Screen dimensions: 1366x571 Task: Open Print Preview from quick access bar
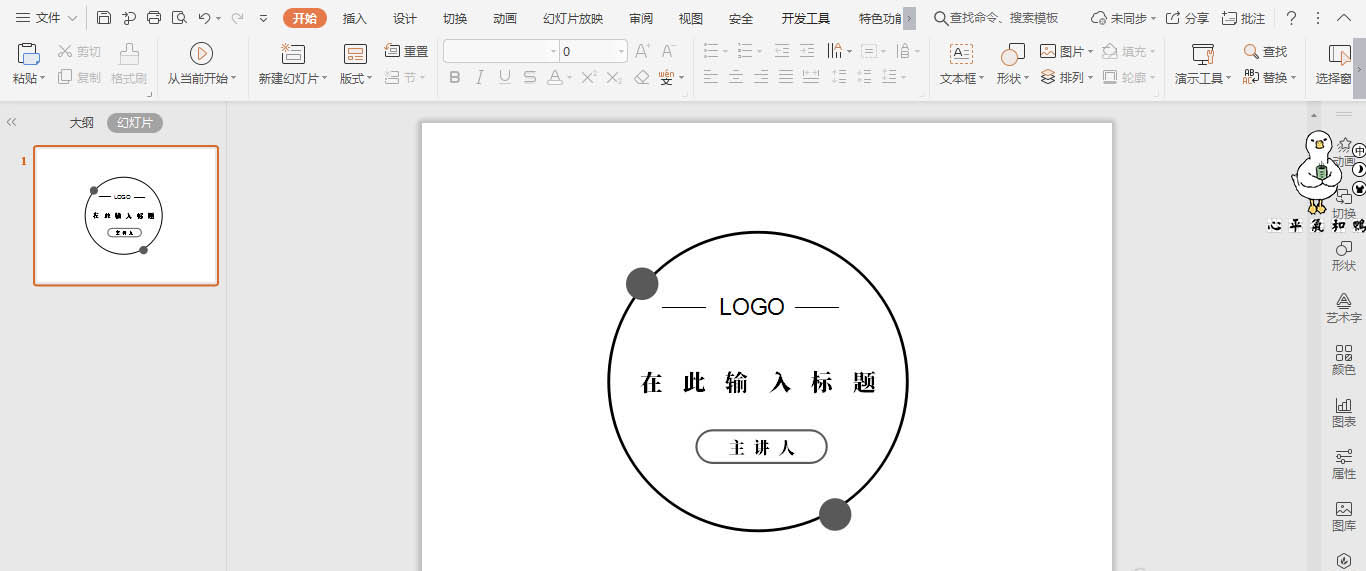(x=179, y=18)
